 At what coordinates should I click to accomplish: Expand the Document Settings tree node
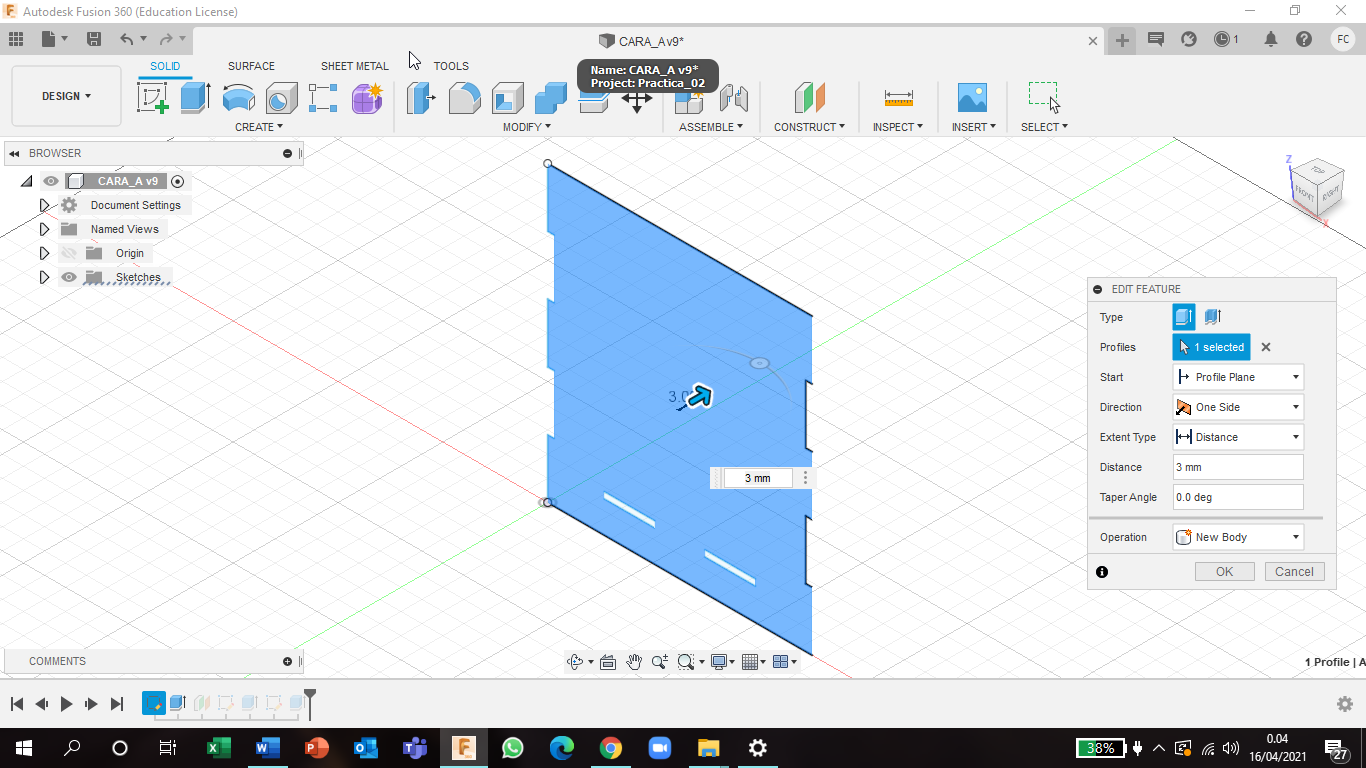tap(44, 205)
